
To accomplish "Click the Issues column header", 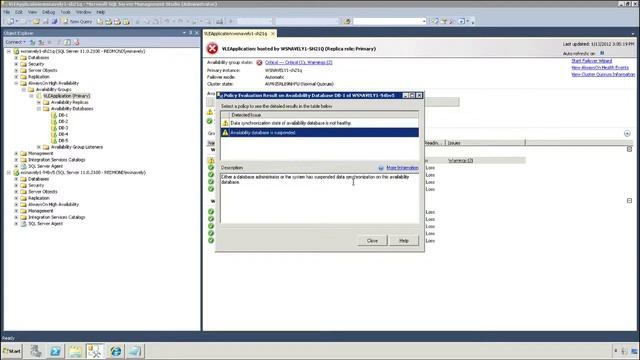I will [x=484, y=143].
